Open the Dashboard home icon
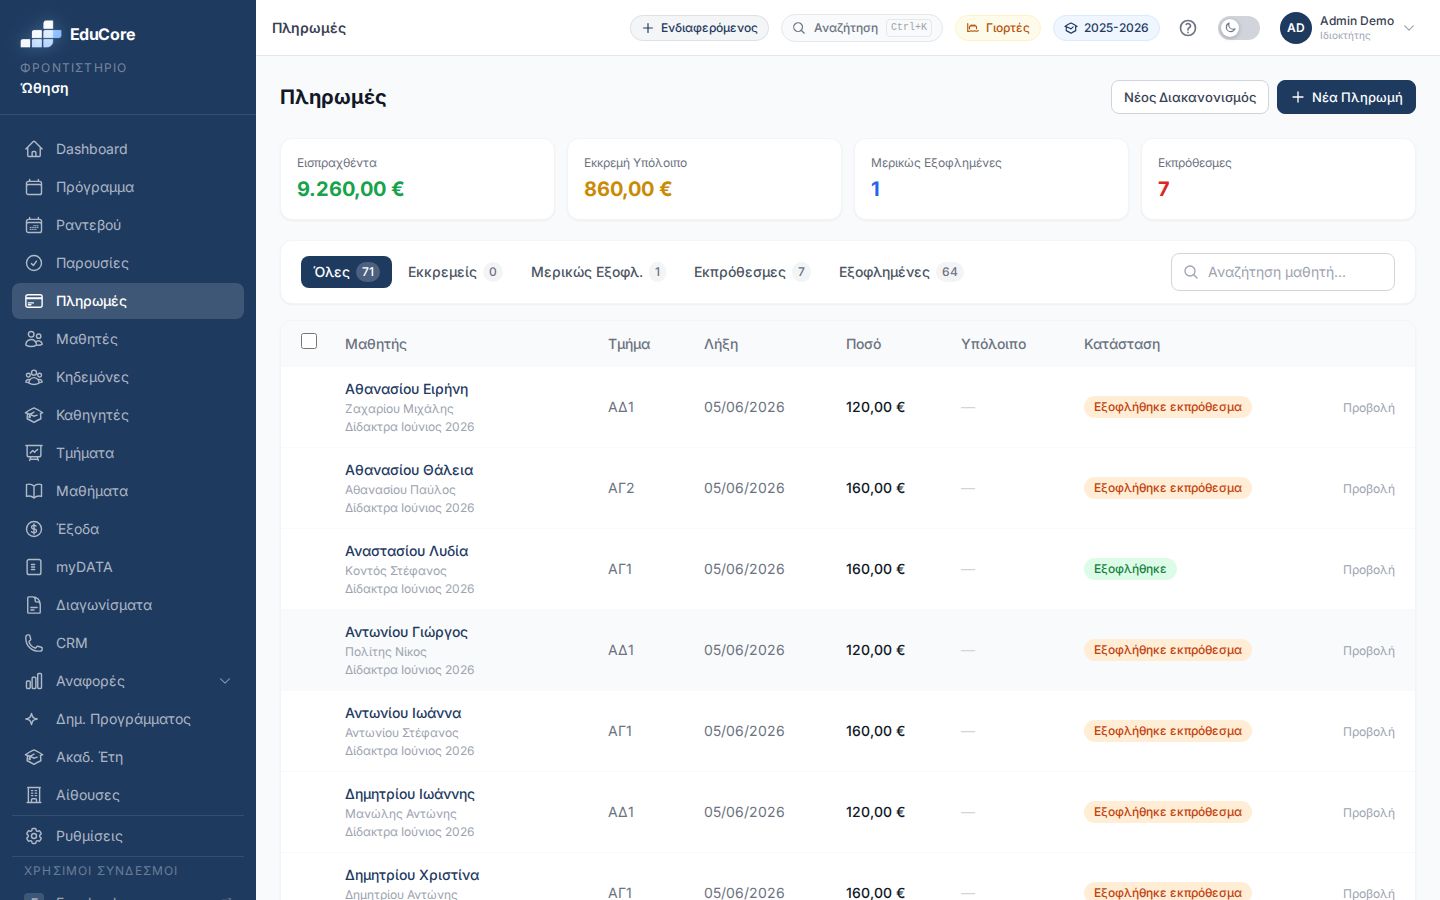The image size is (1440, 900). [34, 149]
